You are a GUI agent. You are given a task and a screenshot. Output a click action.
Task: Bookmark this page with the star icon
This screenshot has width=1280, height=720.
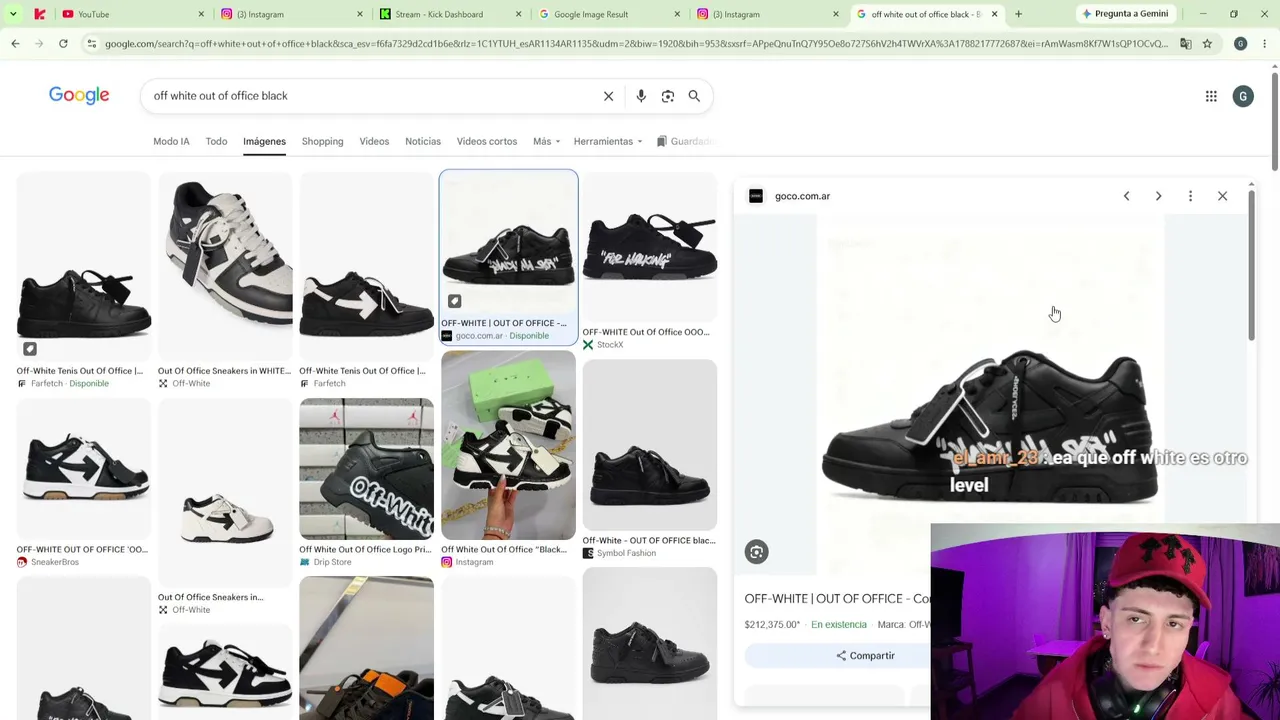click(1207, 44)
